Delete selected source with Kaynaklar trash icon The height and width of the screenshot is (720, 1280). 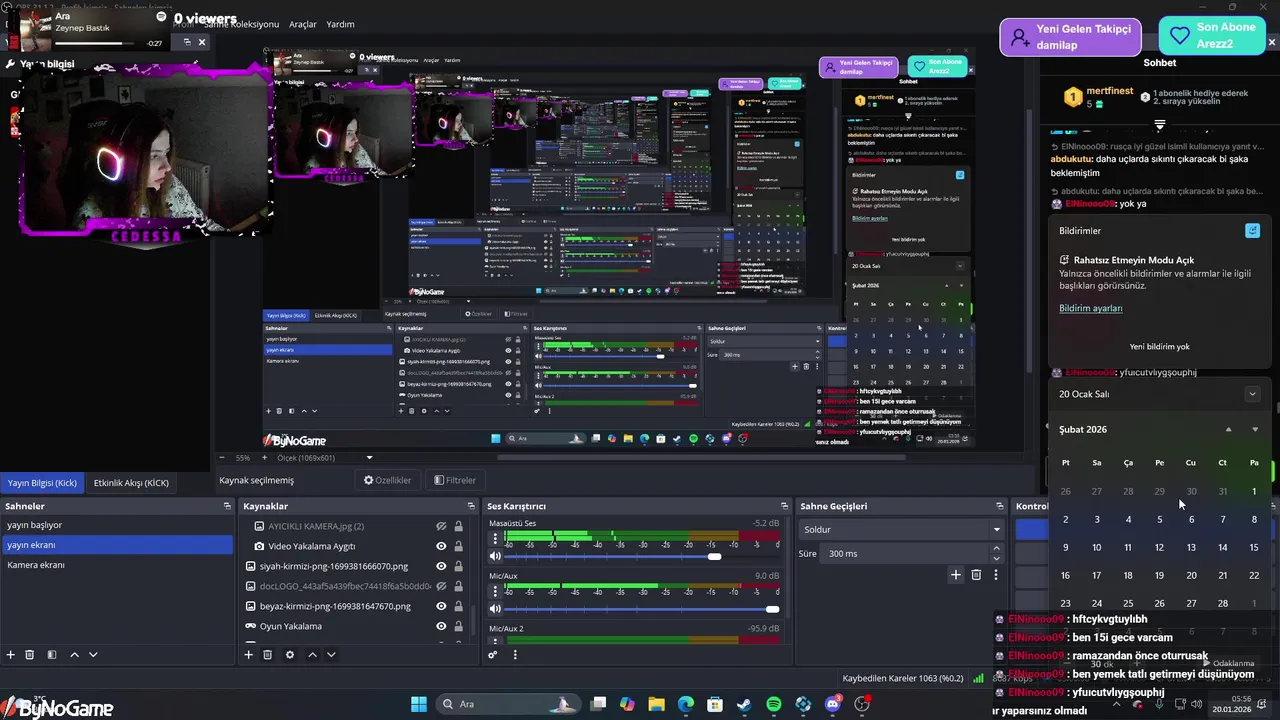tap(268, 655)
